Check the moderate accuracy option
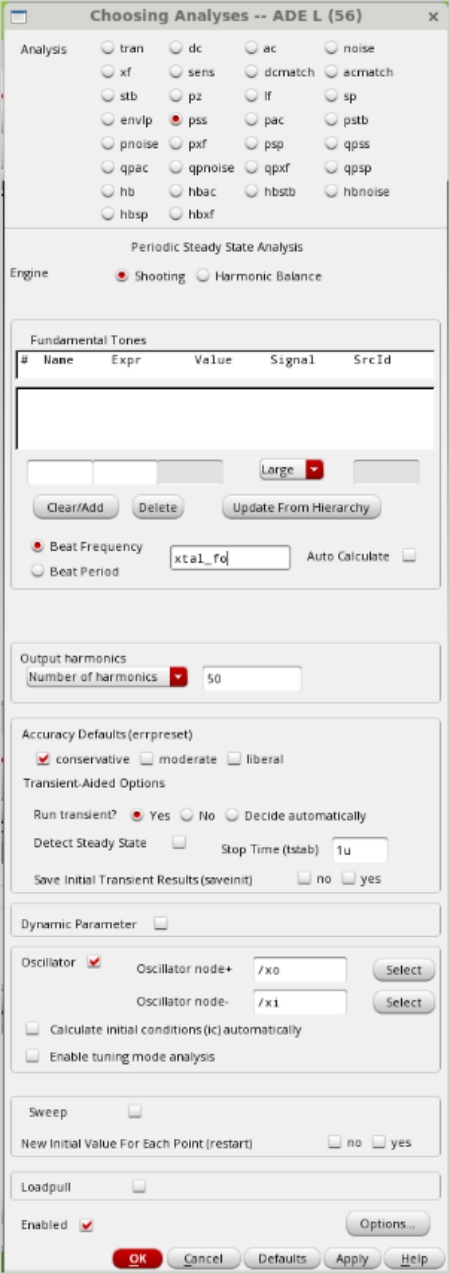This screenshot has width=450, height=1274. point(146,759)
